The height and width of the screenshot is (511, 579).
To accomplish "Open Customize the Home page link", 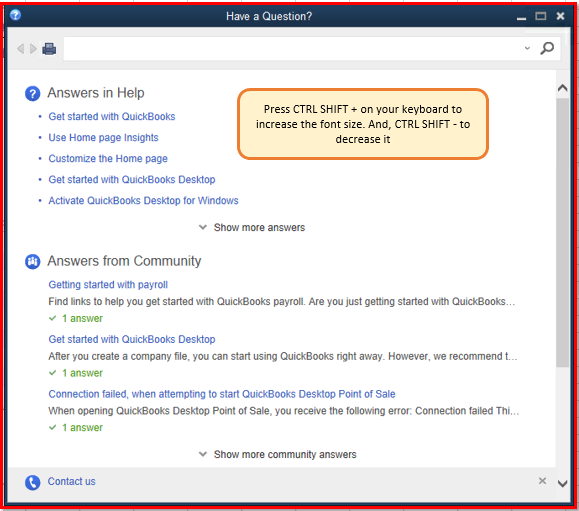I will pos(108,159).
